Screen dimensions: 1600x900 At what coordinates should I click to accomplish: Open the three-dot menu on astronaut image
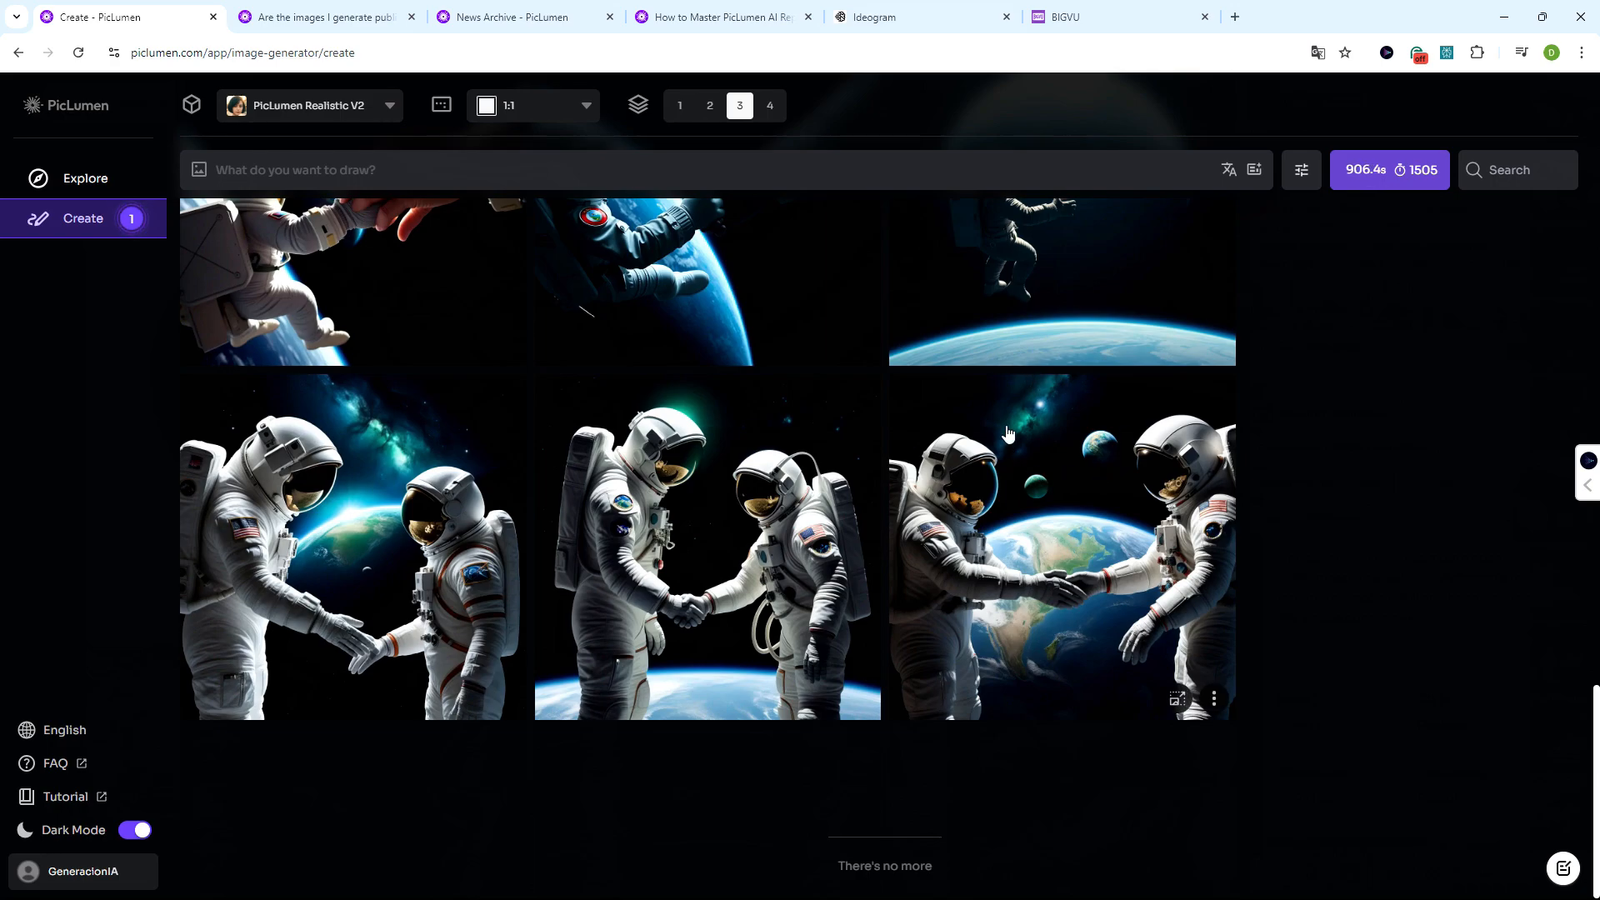(1214, 699)
